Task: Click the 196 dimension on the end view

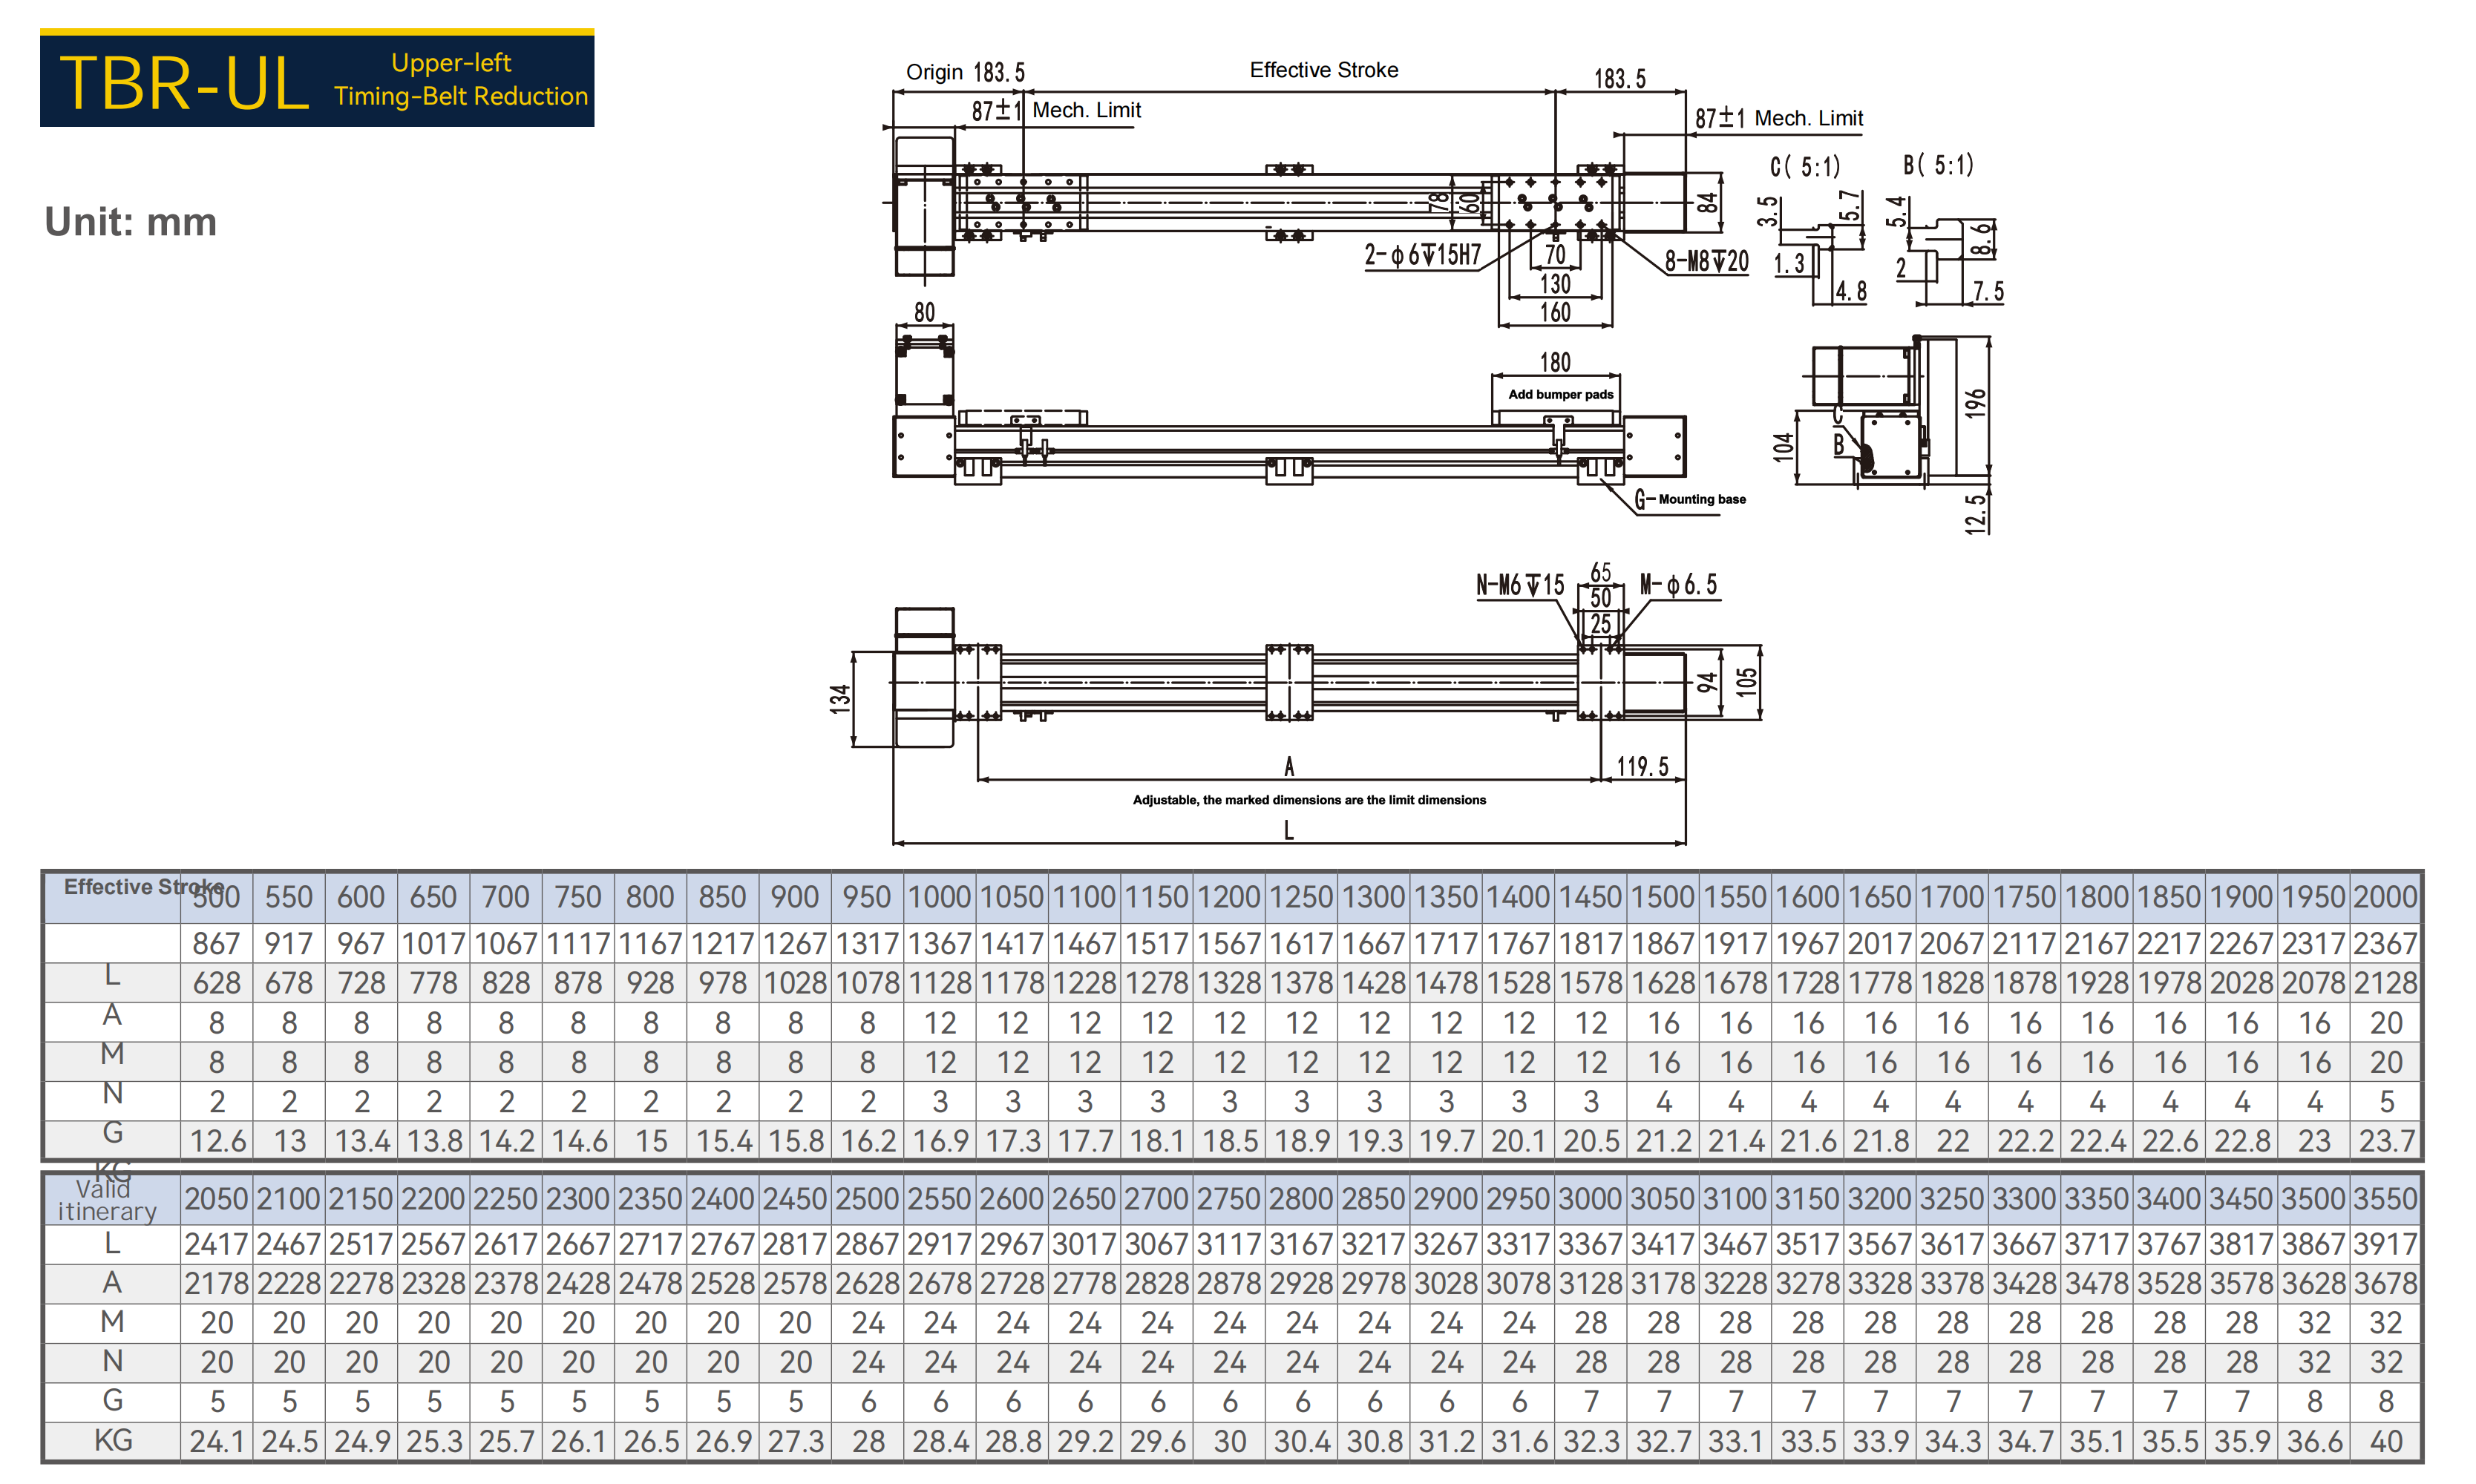Action: click(1975, 403)
